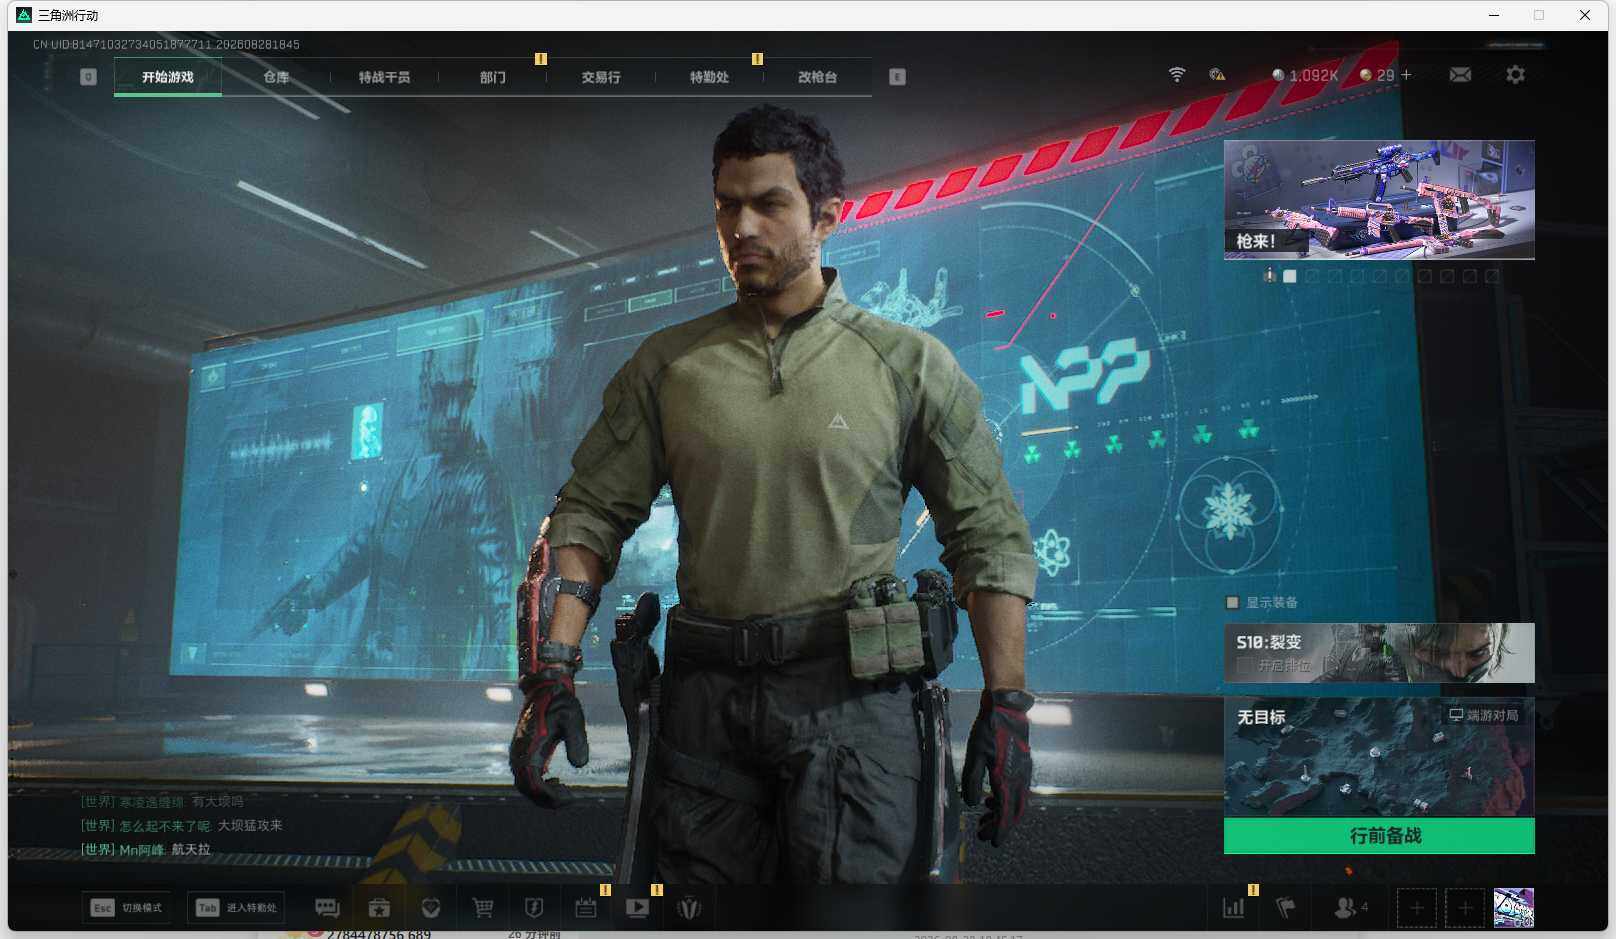Enable the 开启排位 checkbox
Image resolution: width=1616 pixels, height=939 pixels.
(x=1245, y=665)
